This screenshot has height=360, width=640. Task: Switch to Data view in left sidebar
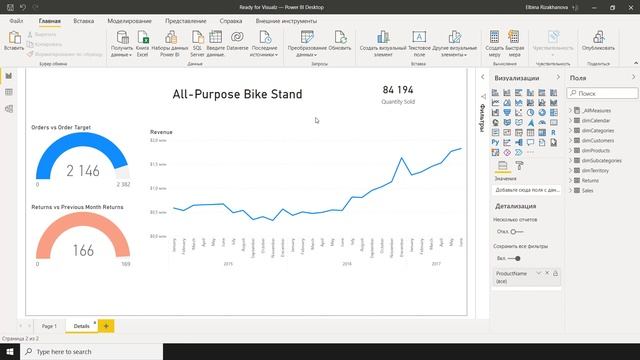point(9,92)
